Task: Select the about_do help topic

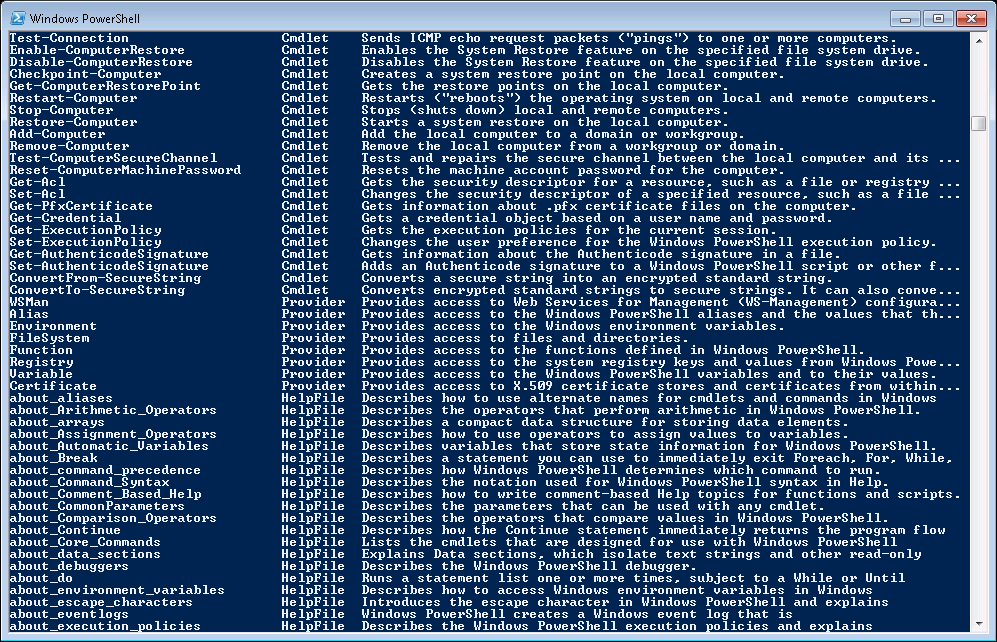Action: 41,578
